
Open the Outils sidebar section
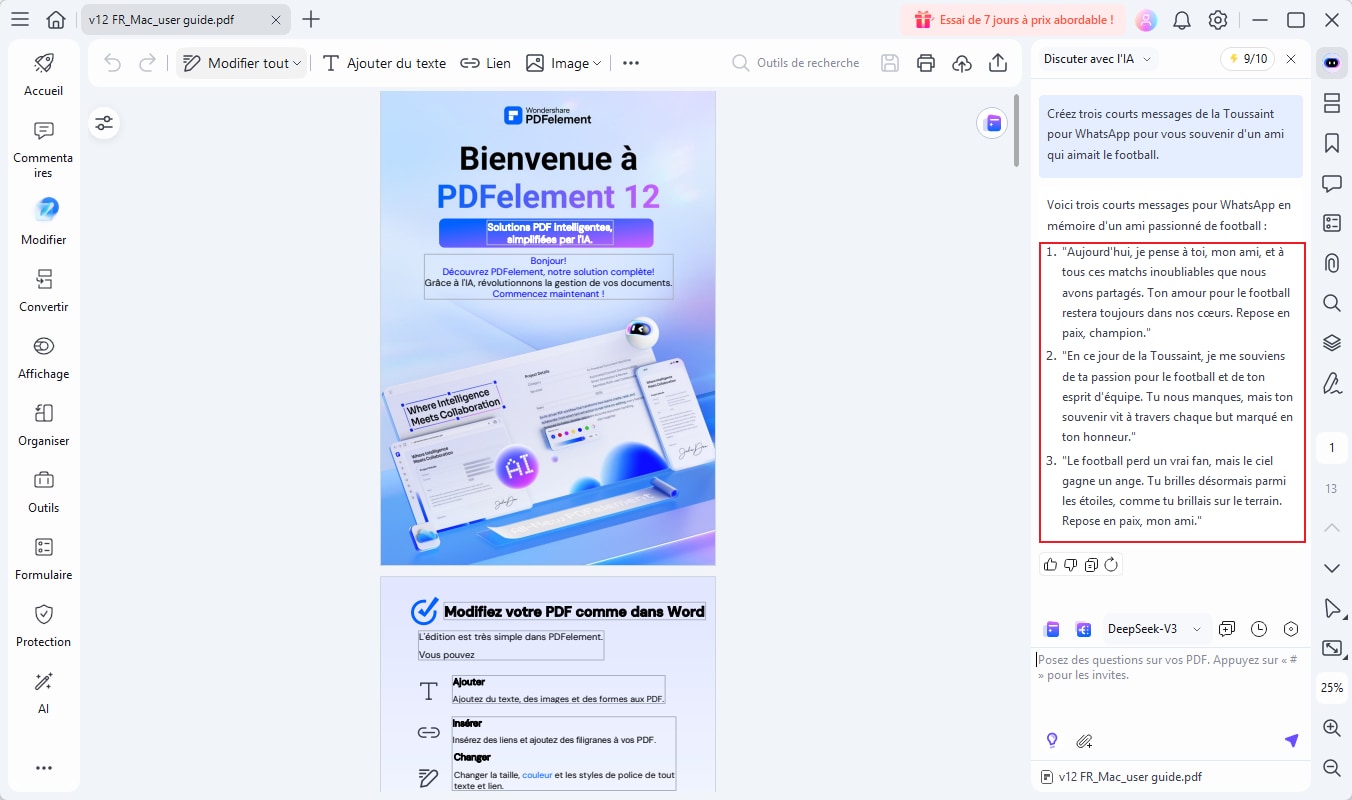(x=44, y=491)
